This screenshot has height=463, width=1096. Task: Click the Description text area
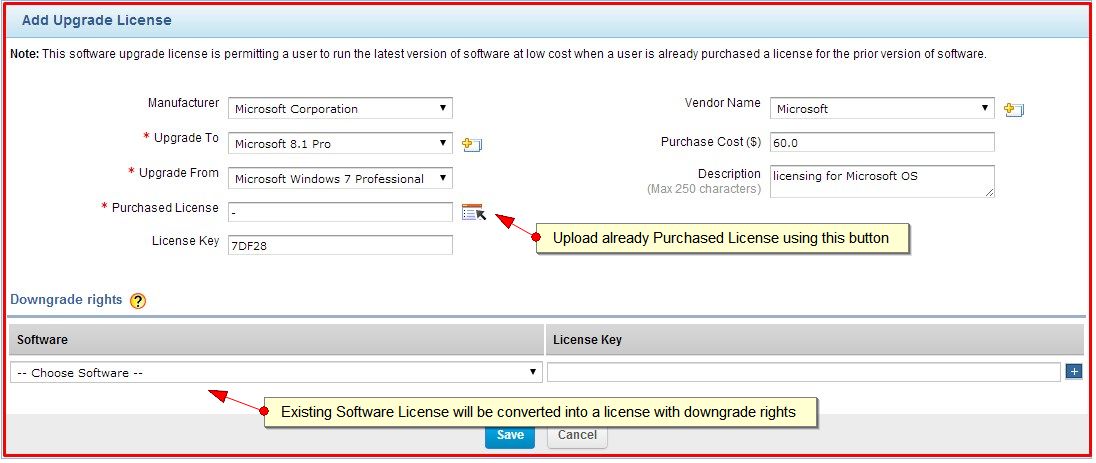882,181
